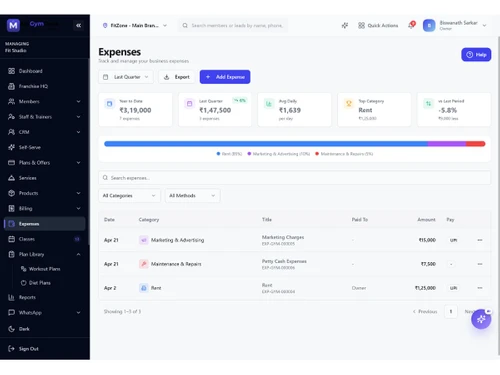Expand Billing menu

45,208
